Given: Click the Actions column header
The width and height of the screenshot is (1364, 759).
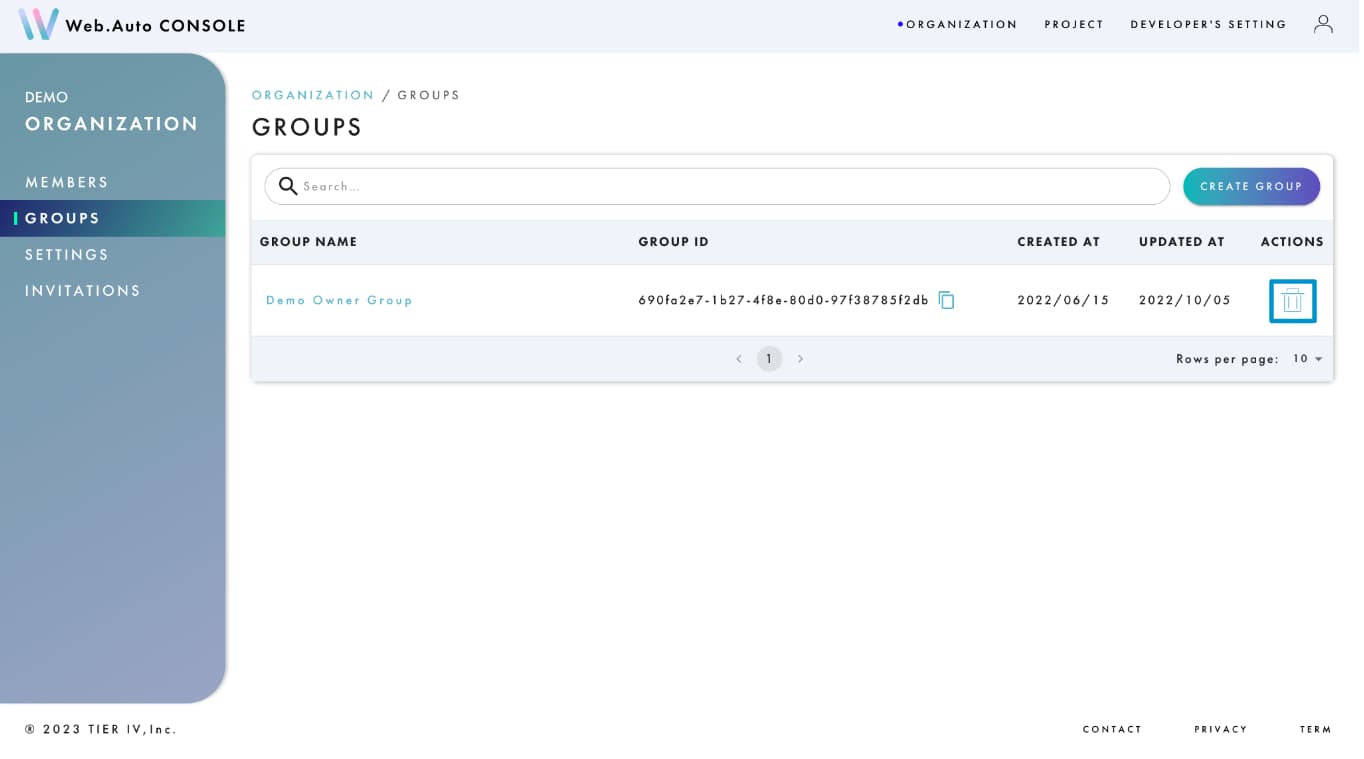Looking at the screenshot, I should (1292, 242).
